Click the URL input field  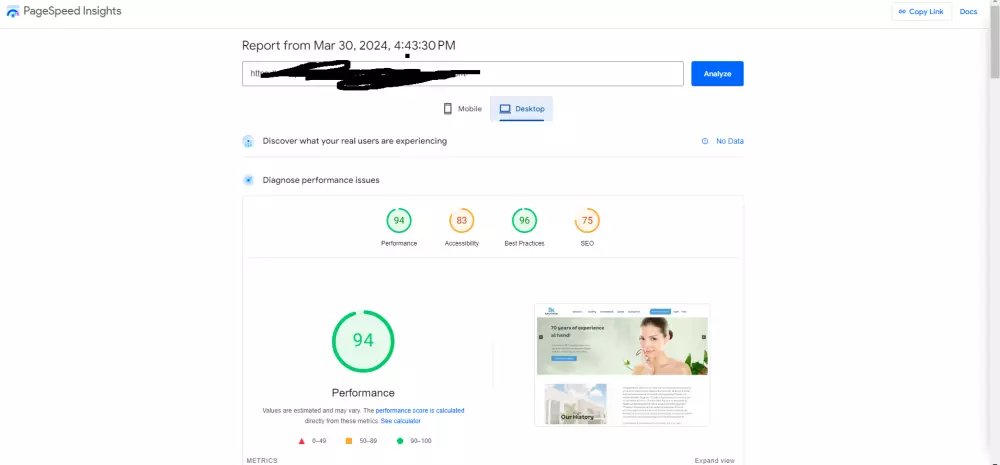pos(462,73)
